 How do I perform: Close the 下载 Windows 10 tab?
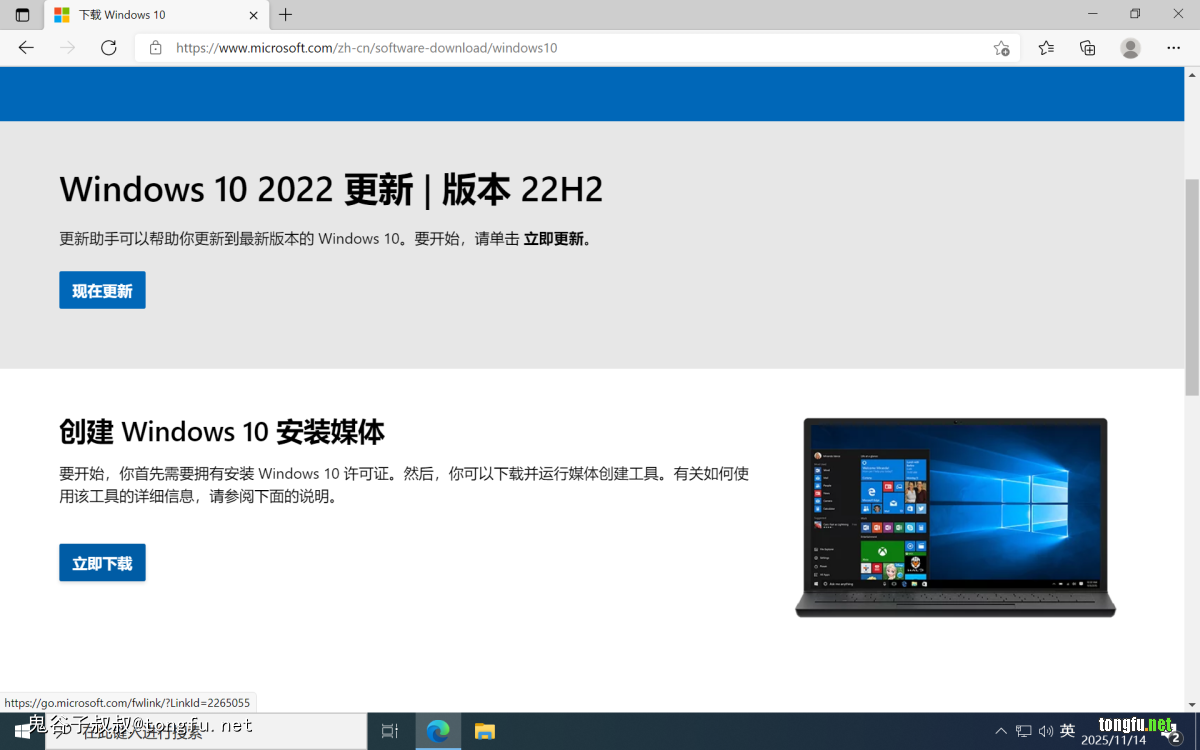tap(254, 15)
